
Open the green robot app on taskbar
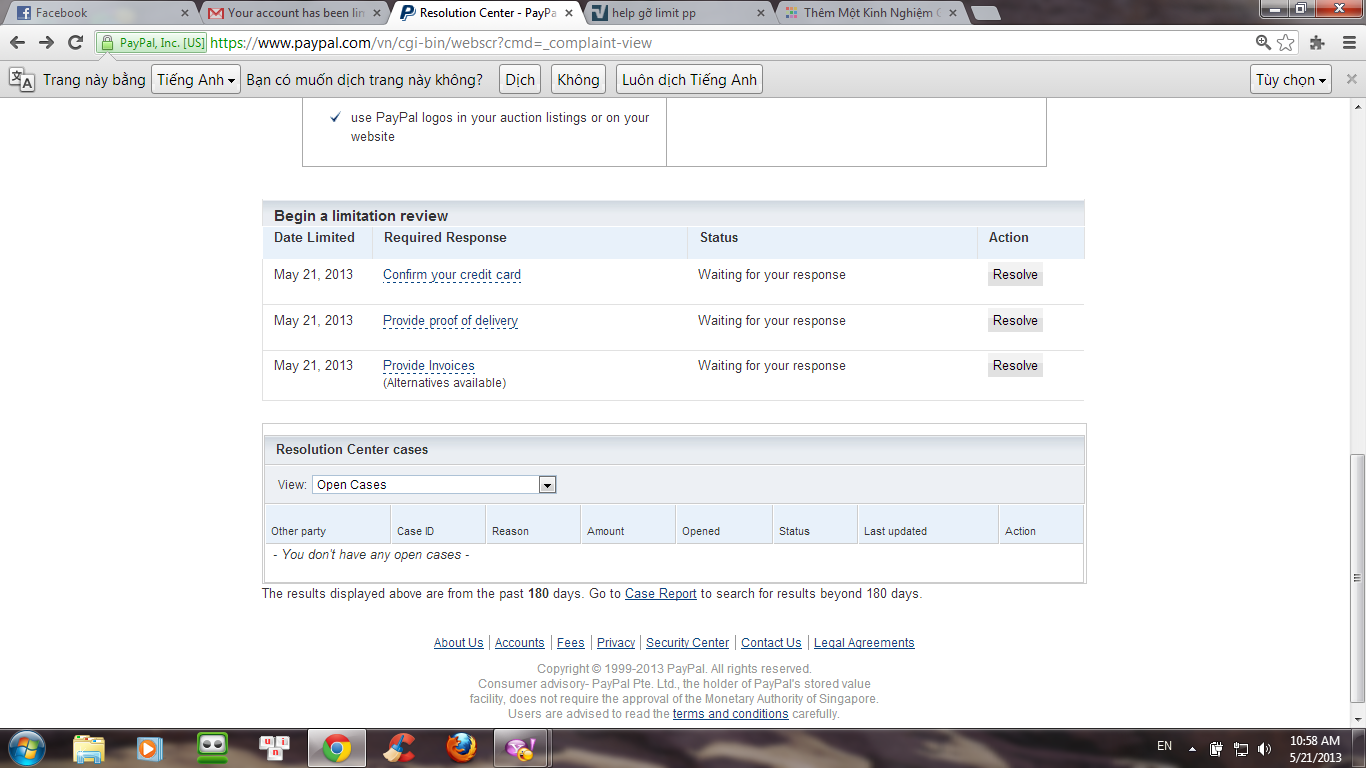click(212, 747)
